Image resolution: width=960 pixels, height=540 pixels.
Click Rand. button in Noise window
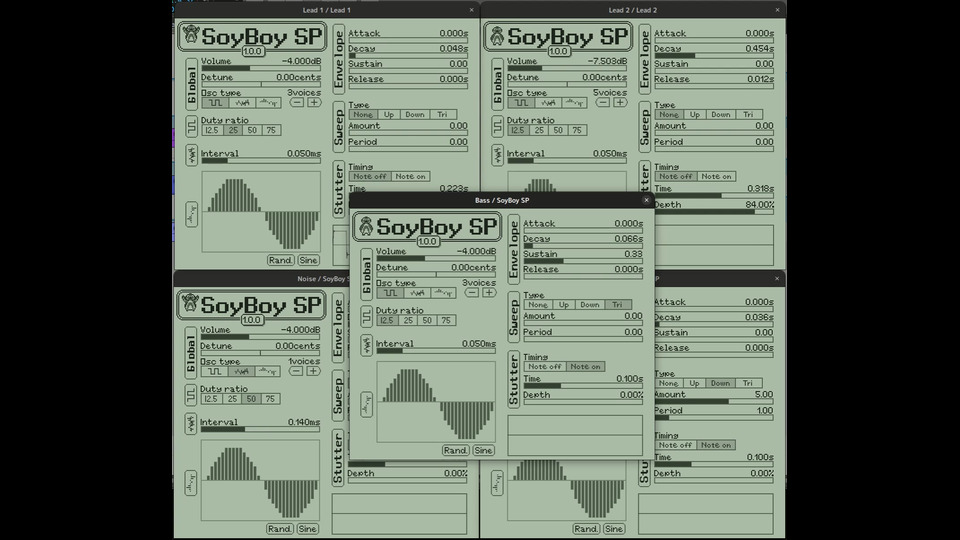point(279,528)
